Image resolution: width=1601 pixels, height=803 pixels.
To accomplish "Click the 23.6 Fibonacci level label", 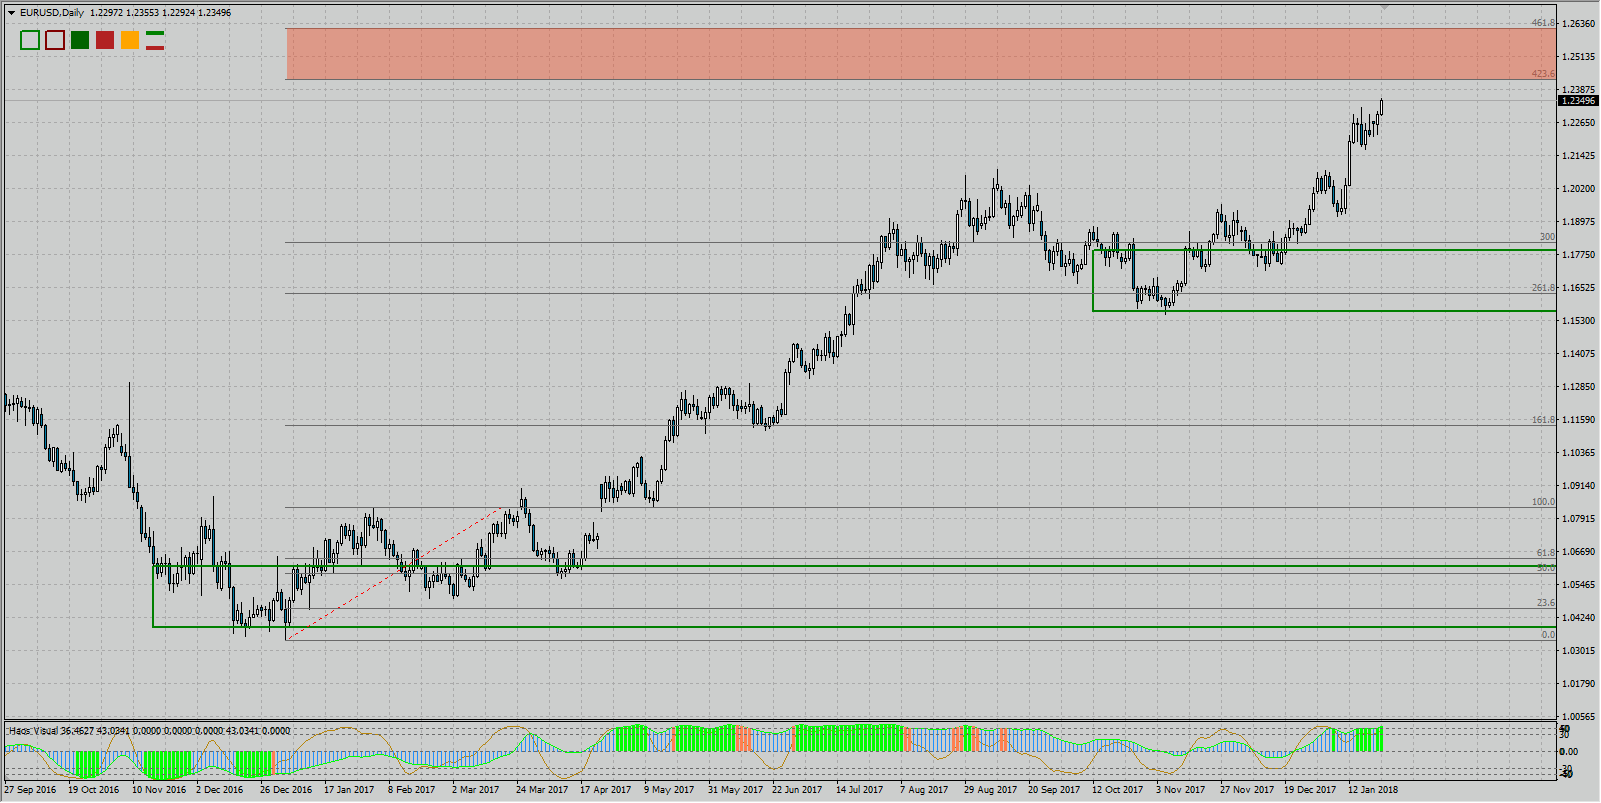I will [1546, 603].
